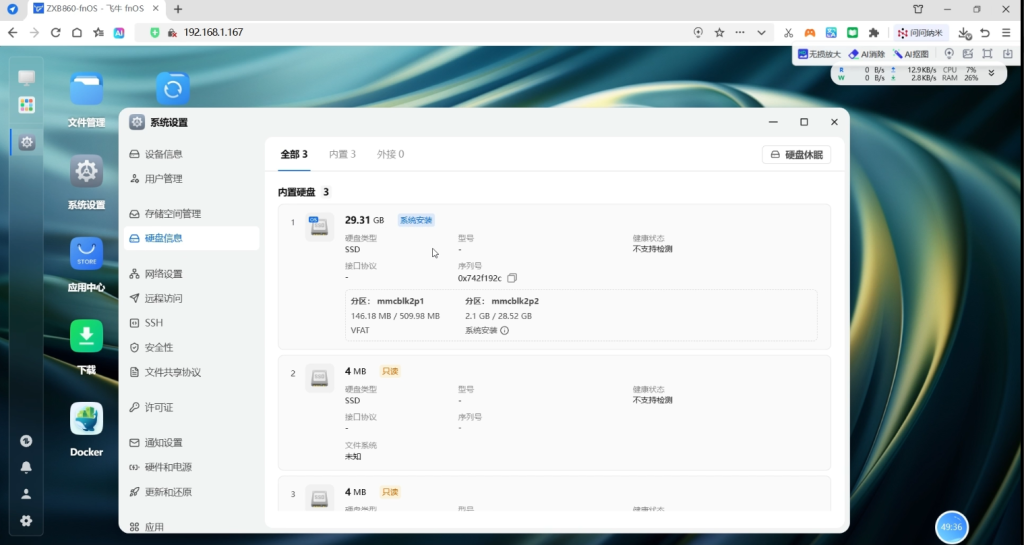Click the AI消除 toolbar button
The width and height of the screenshot is (1024, 545).
coord(866,54)
